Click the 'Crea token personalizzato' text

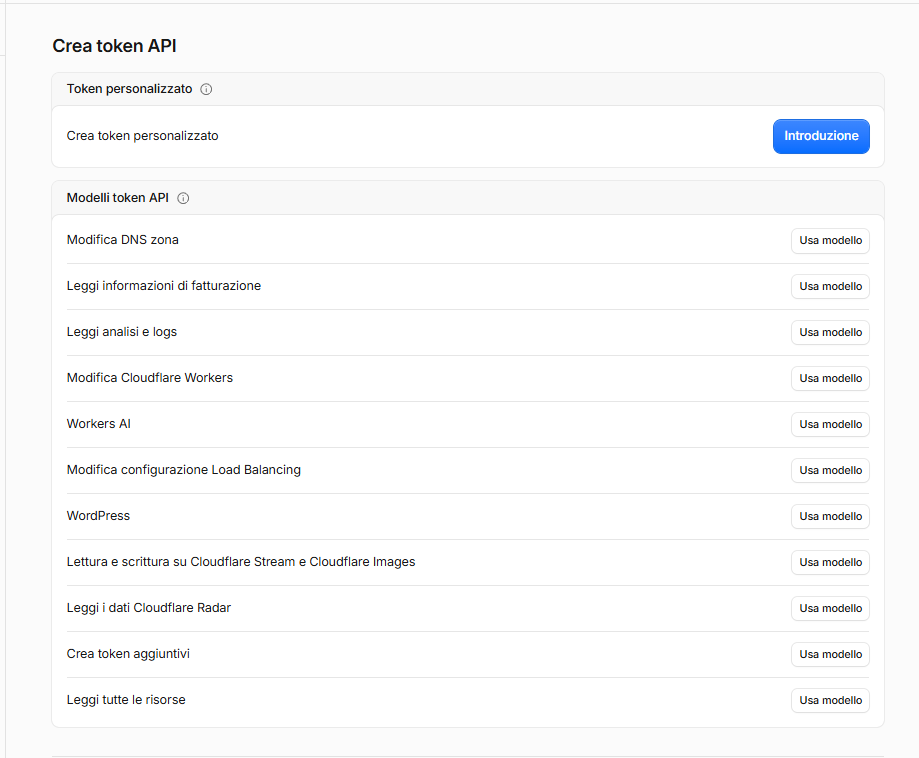(x=142, y=136)
